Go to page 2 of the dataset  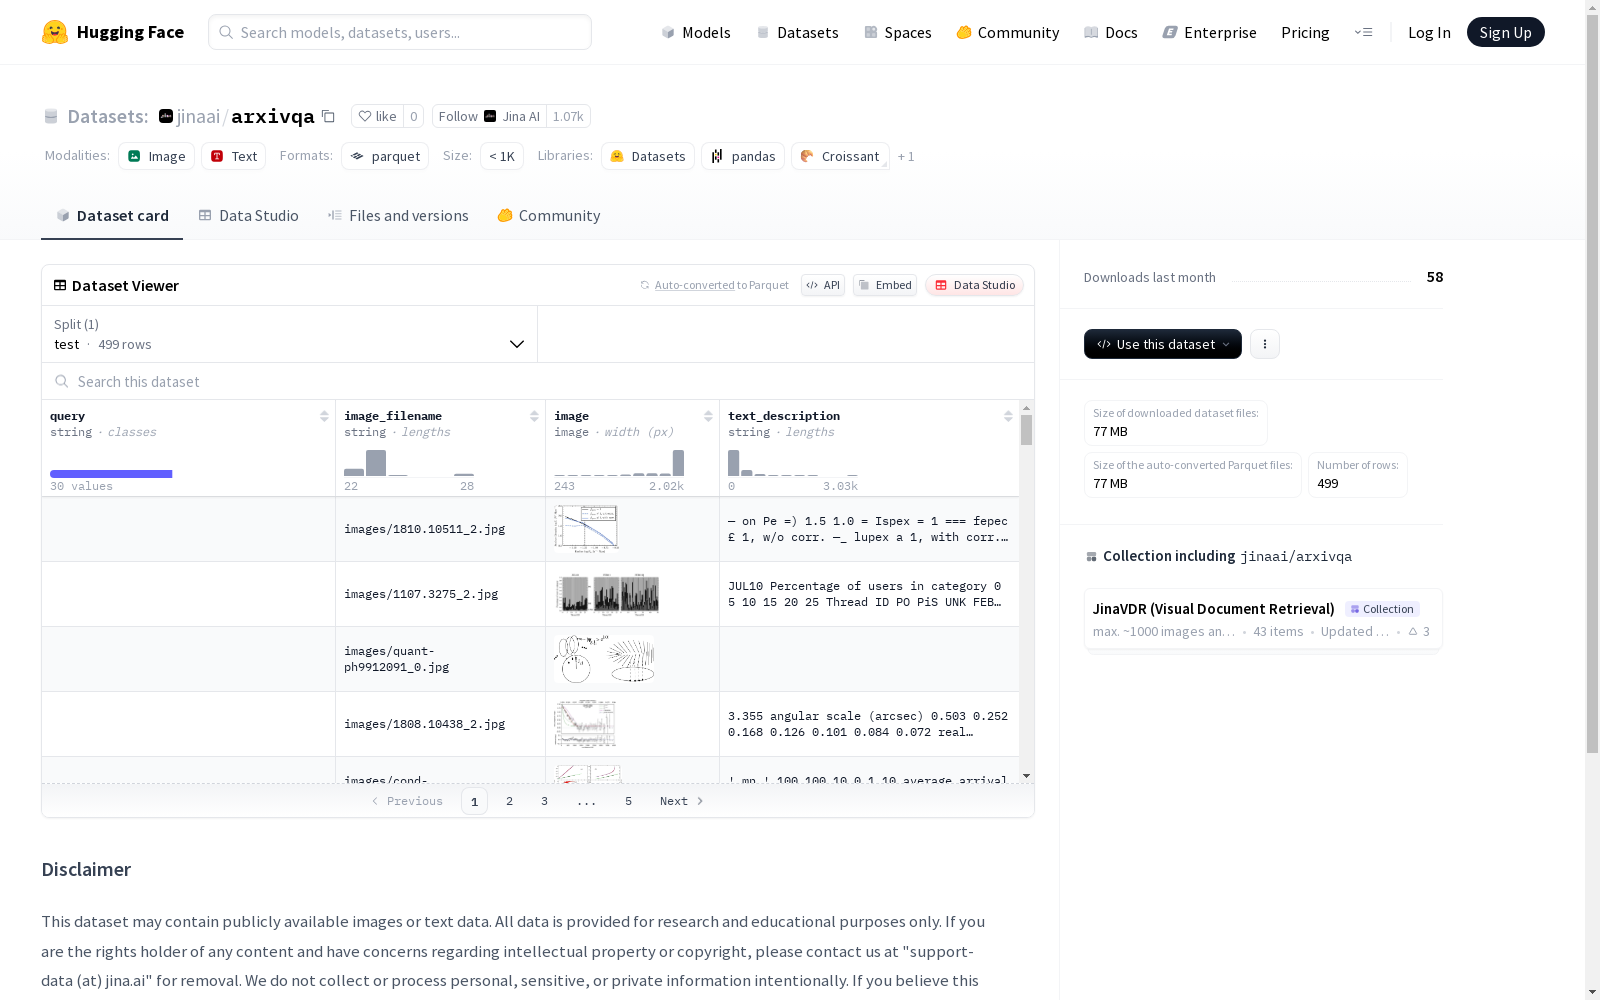click(x=509, y=801)
